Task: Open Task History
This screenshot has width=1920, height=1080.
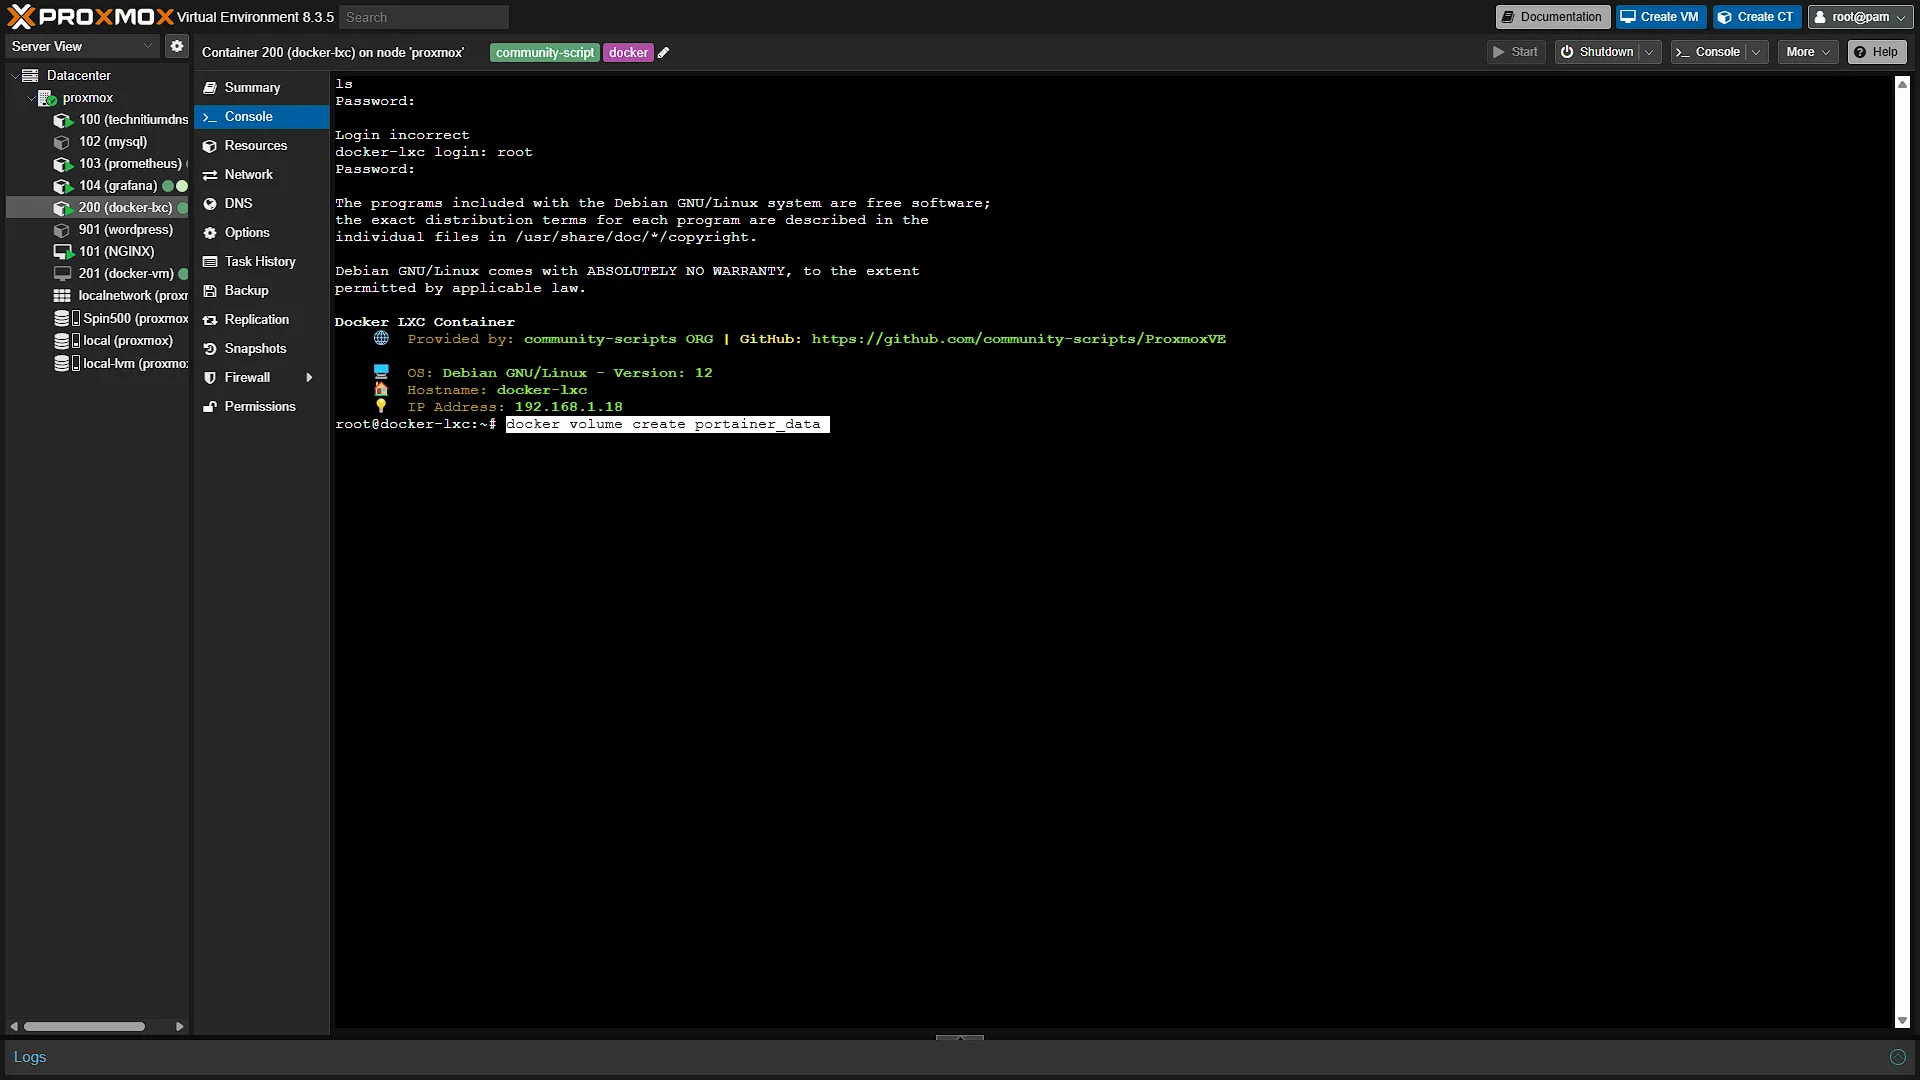Action: pos(261,262)
